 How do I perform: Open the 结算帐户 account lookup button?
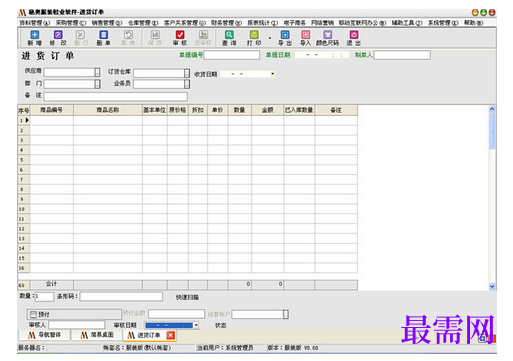click(286, 314)
